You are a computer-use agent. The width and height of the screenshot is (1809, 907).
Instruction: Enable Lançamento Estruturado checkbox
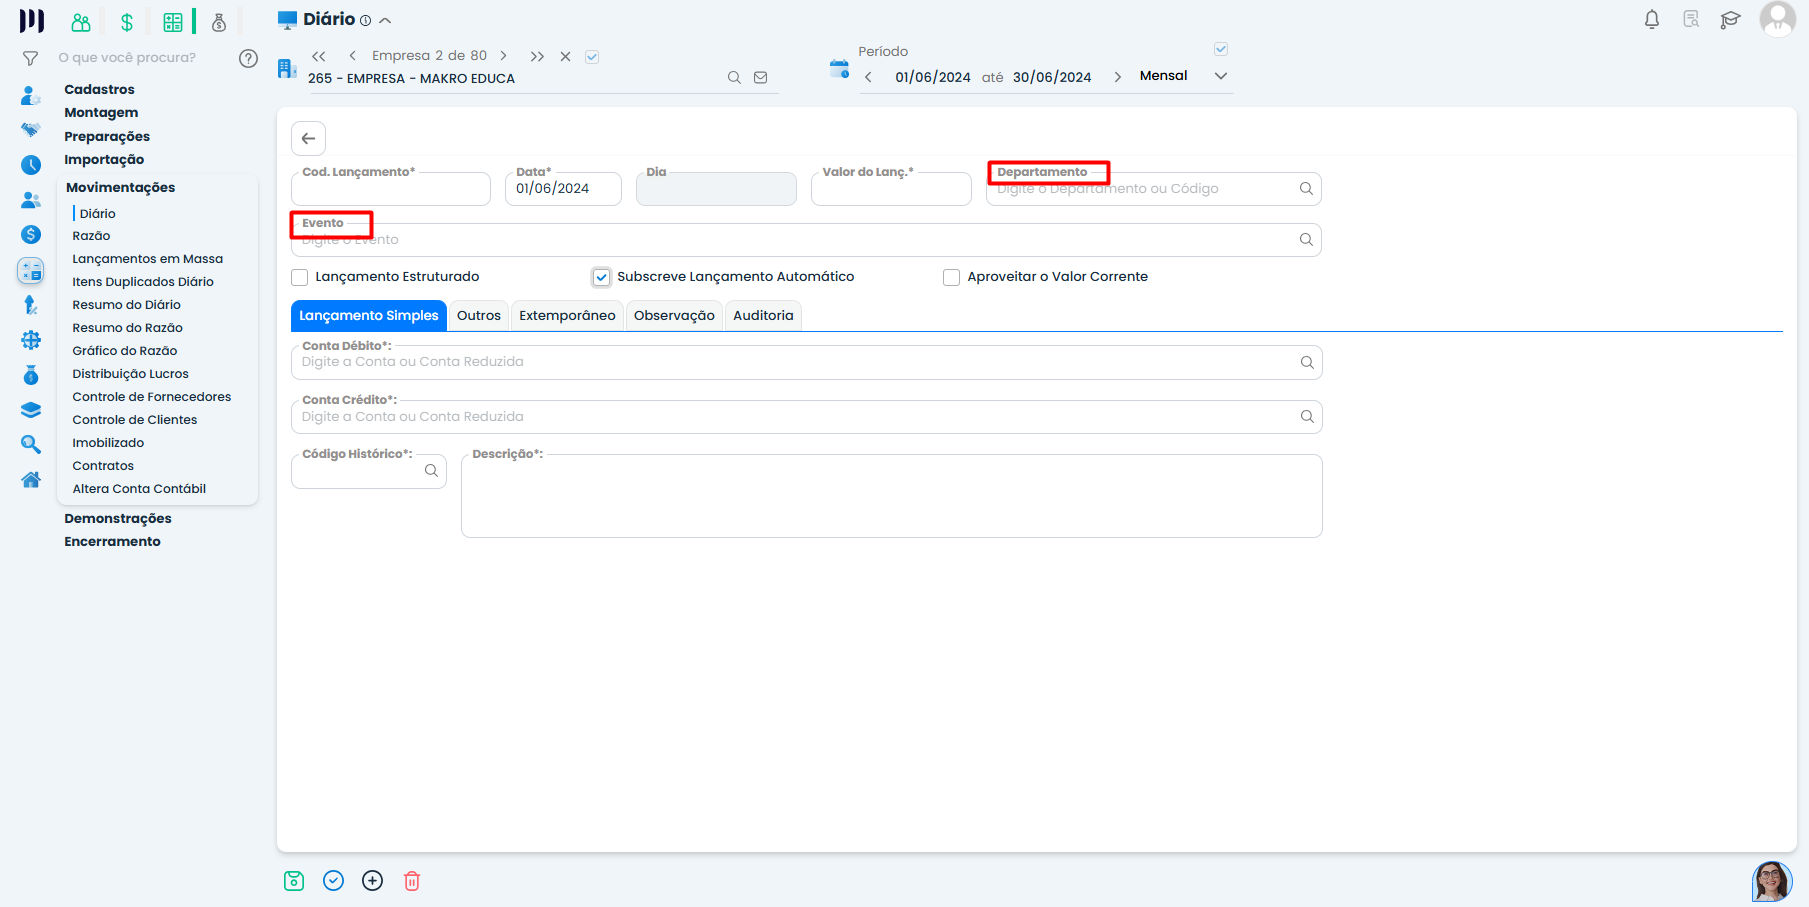tap(300, 277)
